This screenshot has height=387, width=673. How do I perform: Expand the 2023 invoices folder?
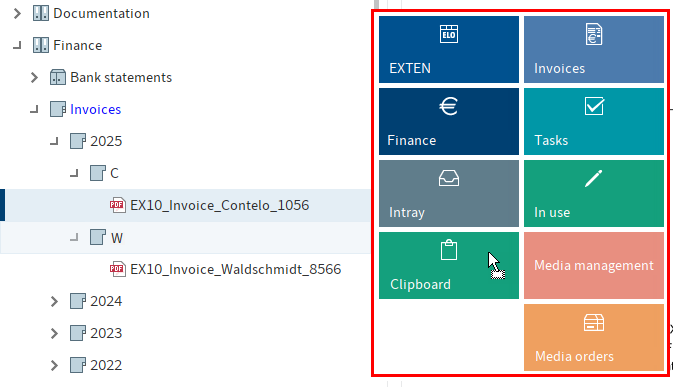click(x=54, y=333)
